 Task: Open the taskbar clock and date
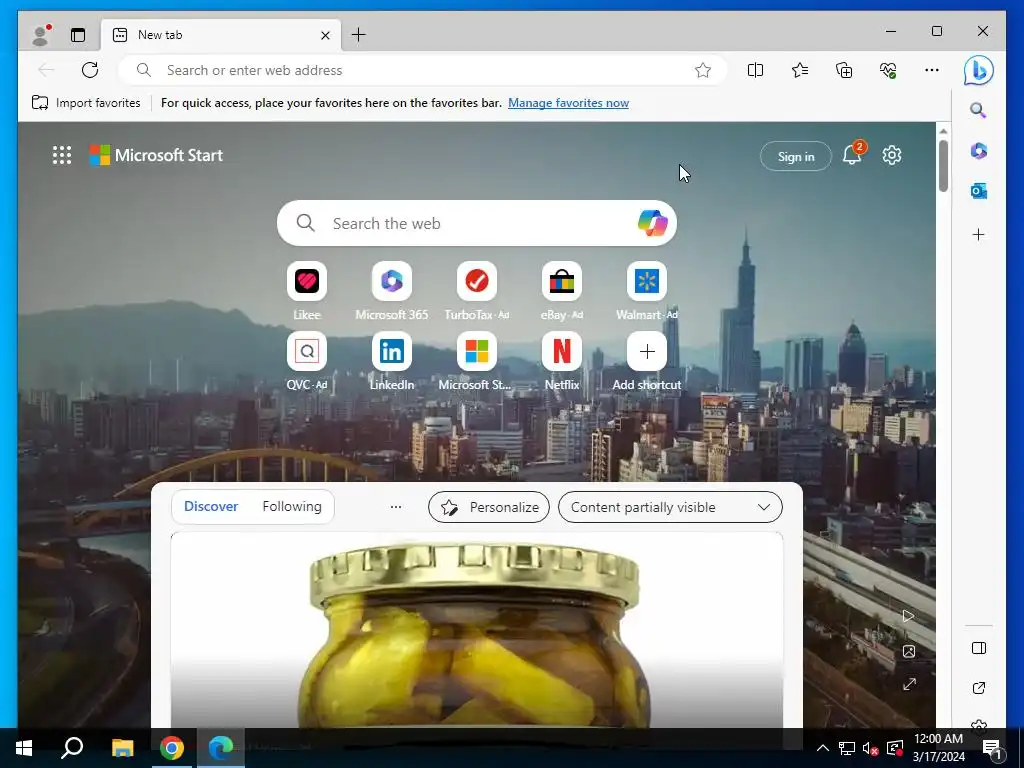pos(938,748)
